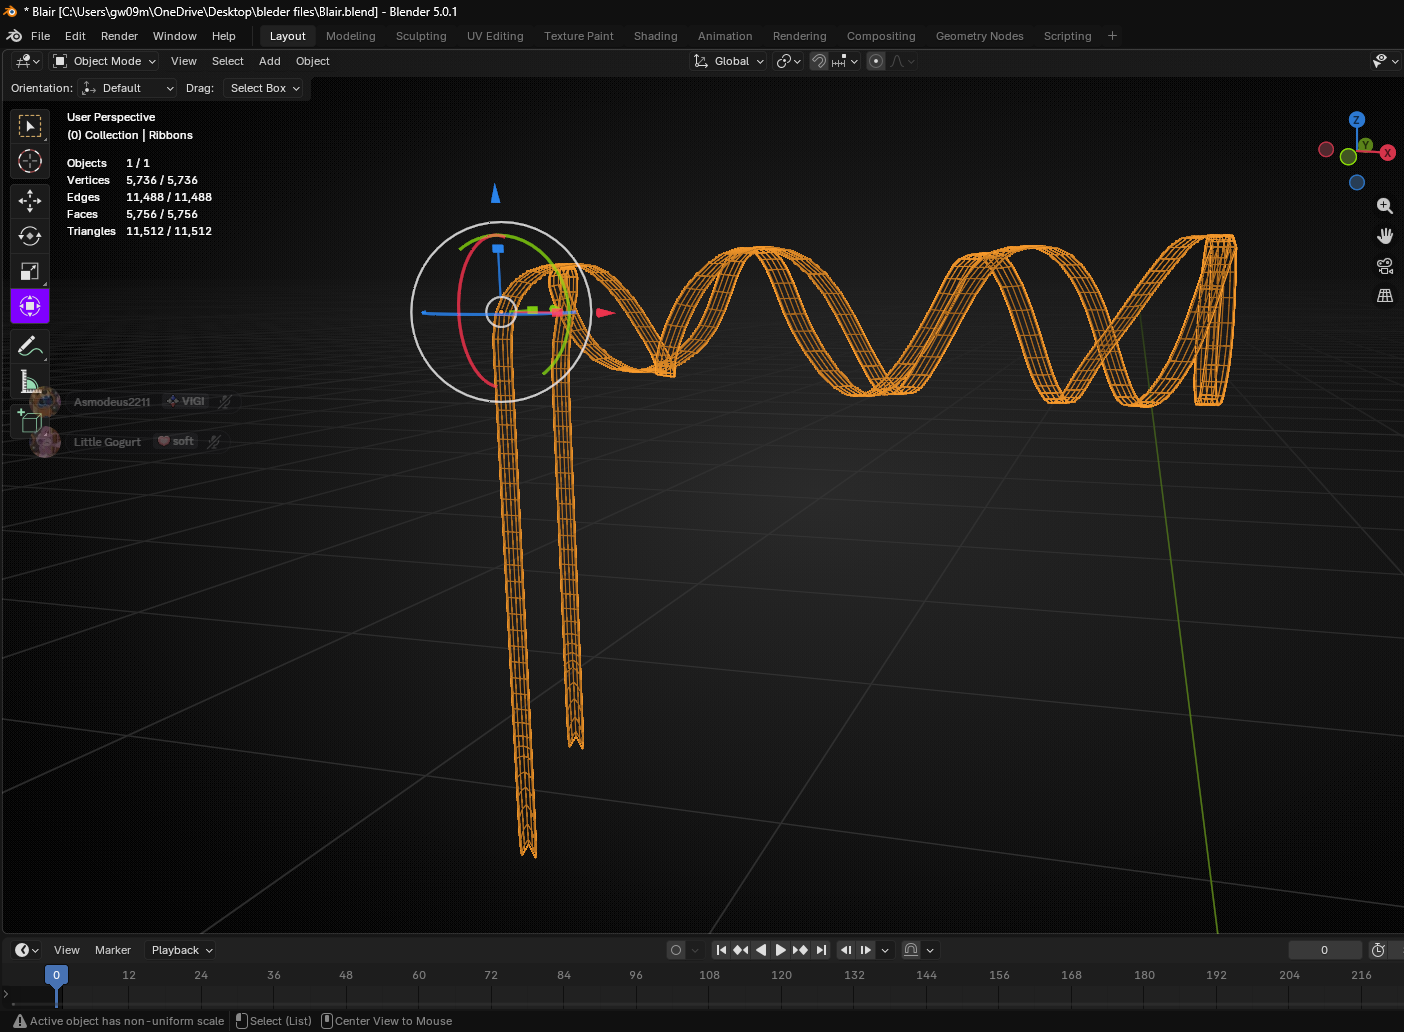Open the Object Mode dropdown
1404x1032 pixels.
tap(105, 61)
